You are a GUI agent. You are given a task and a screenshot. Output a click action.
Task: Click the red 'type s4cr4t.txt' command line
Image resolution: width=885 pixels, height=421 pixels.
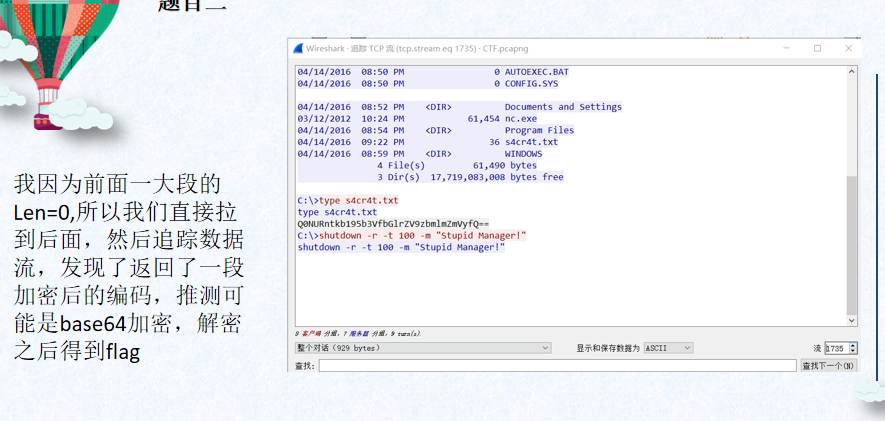359,200
